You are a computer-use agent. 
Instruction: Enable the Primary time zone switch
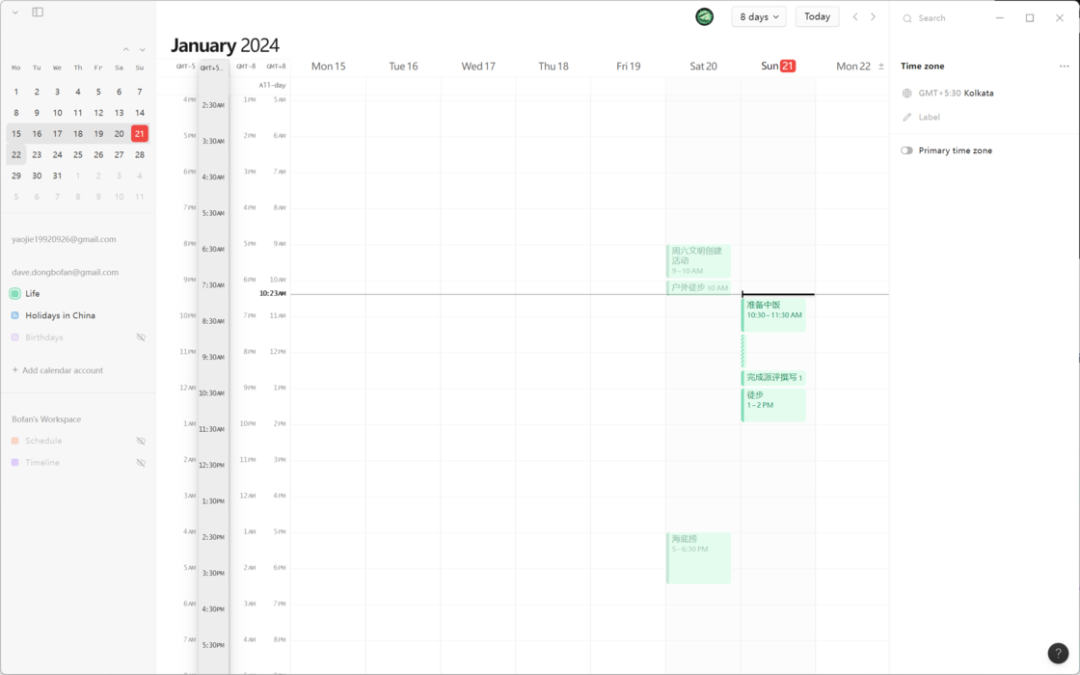click(x=906, y=151)
